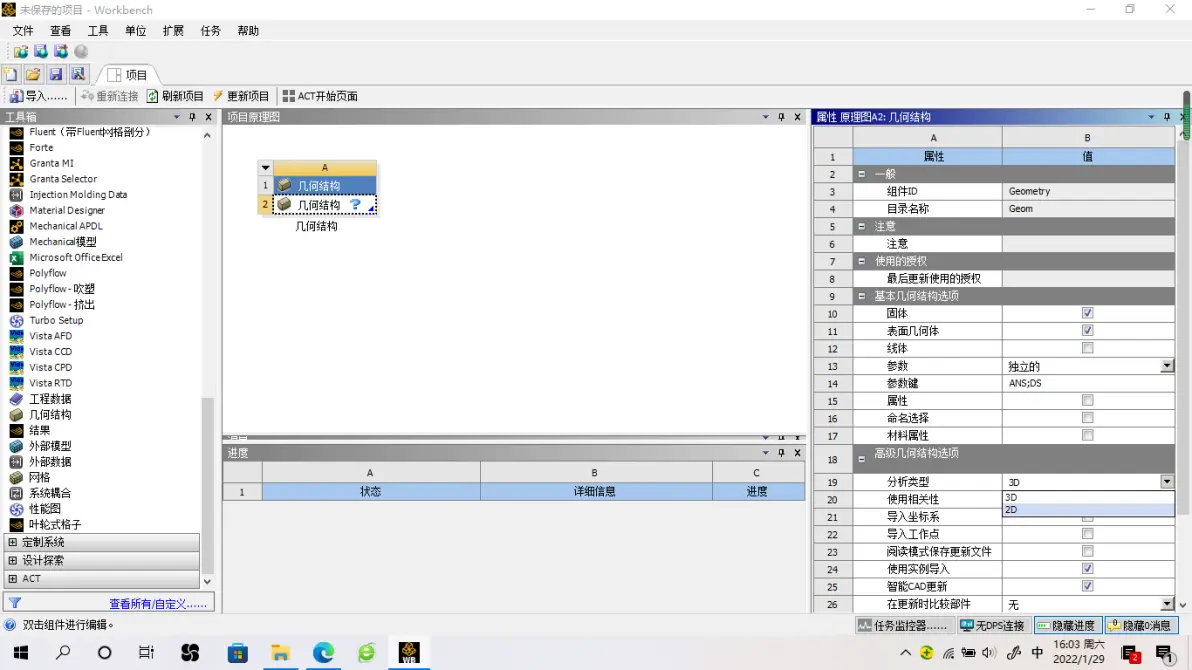Select the 几何结构 toolbox icon
1192x670 pixels.
tap(16, 414)
